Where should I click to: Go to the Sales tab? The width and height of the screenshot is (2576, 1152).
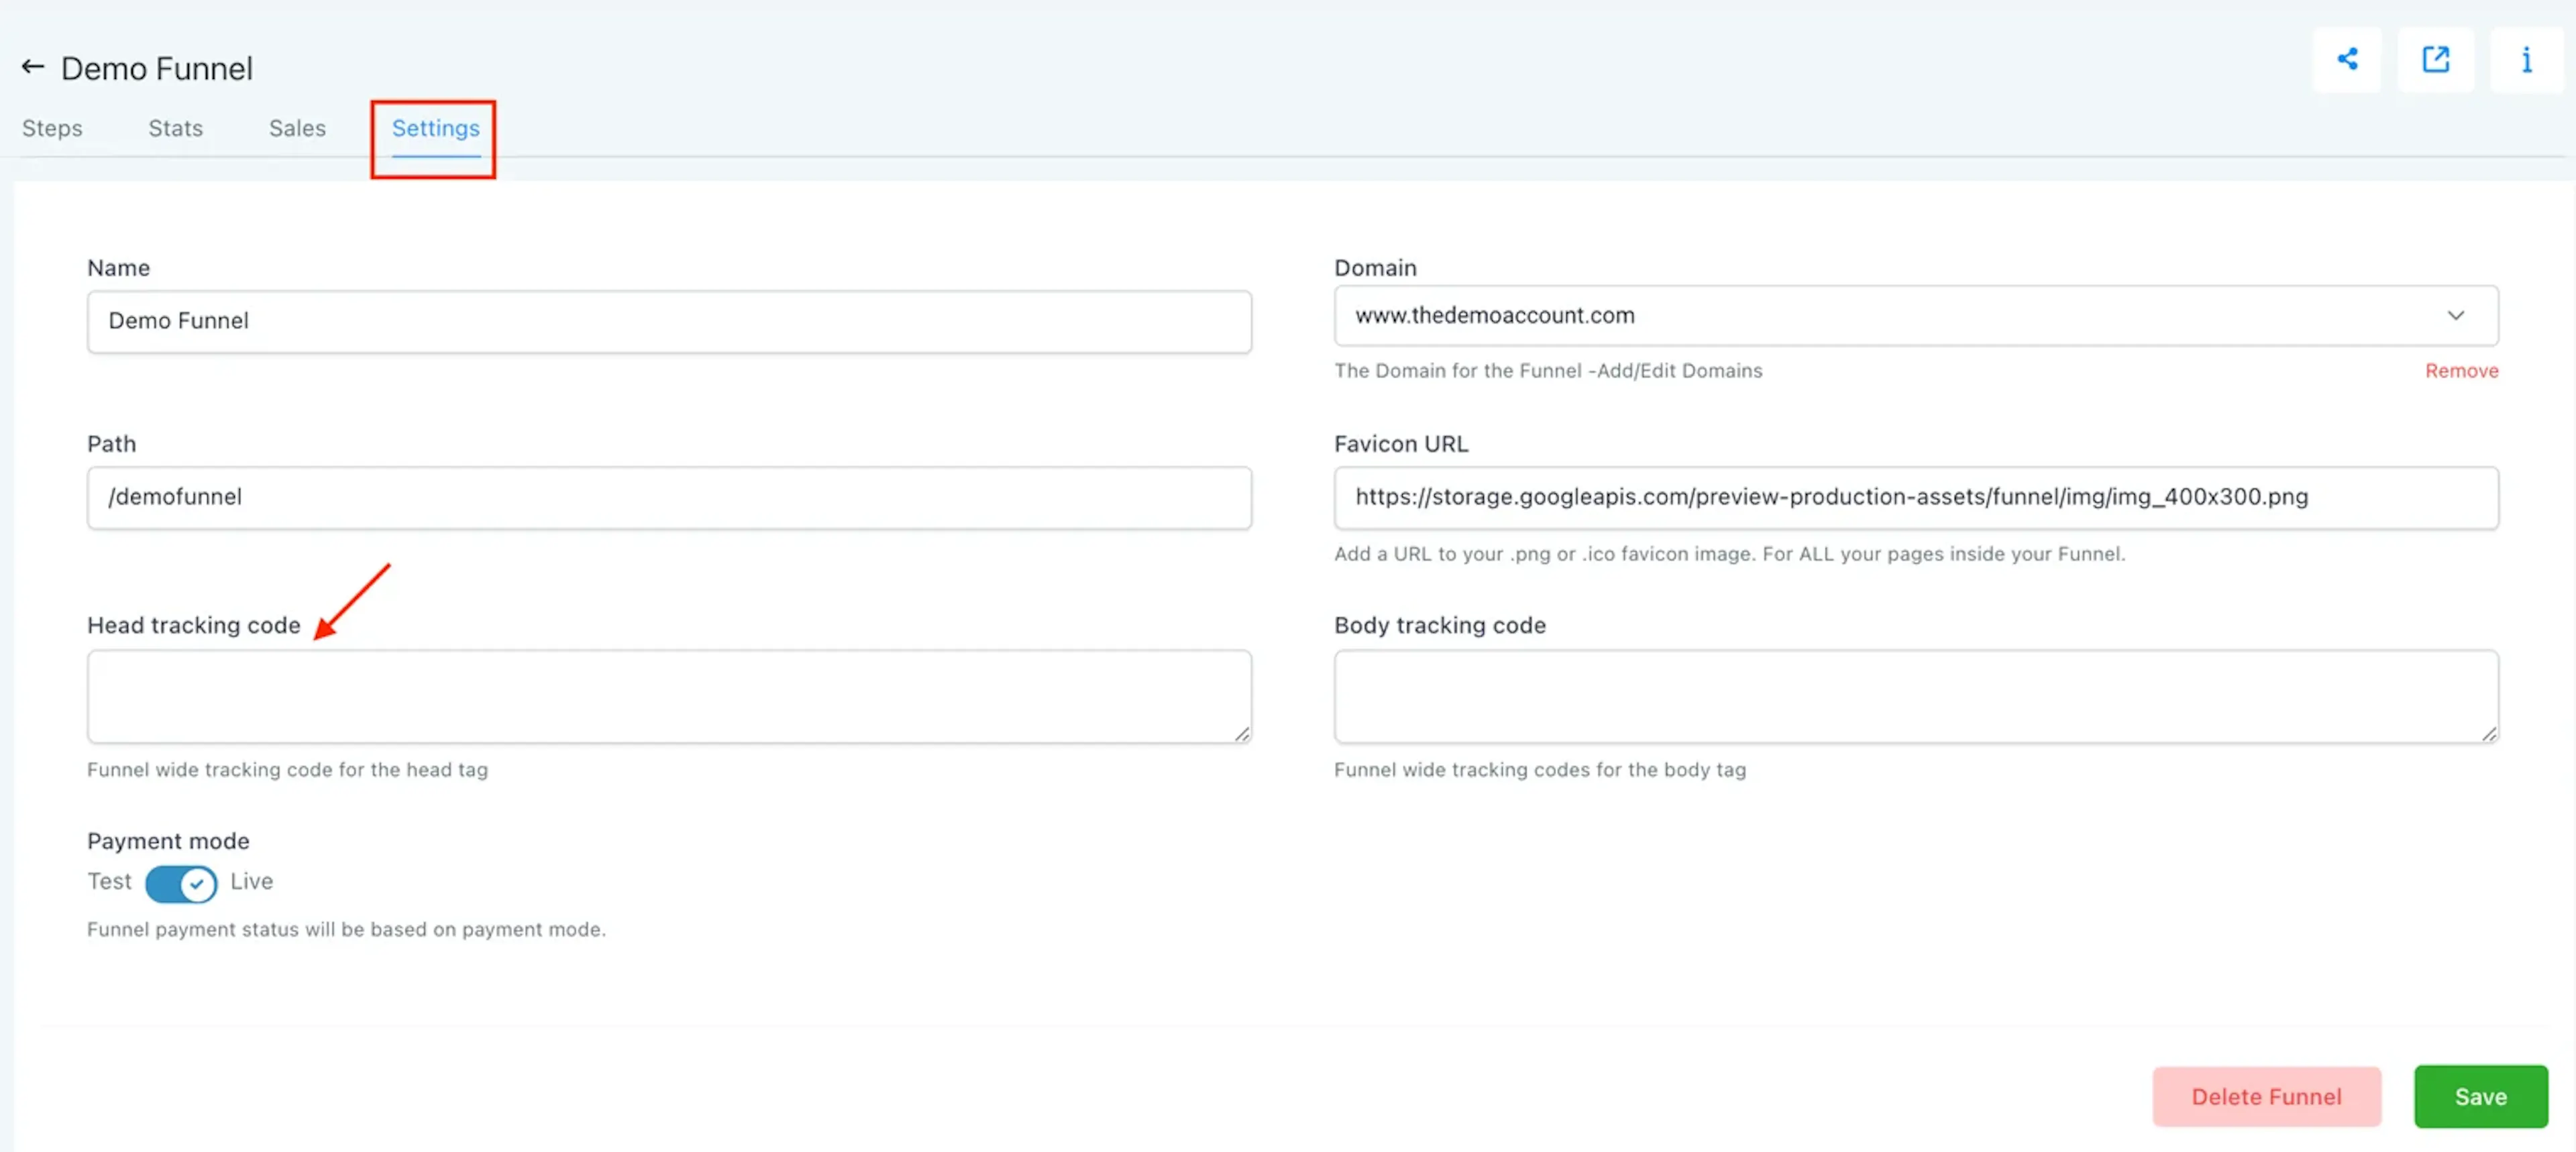tap(297, 128)
